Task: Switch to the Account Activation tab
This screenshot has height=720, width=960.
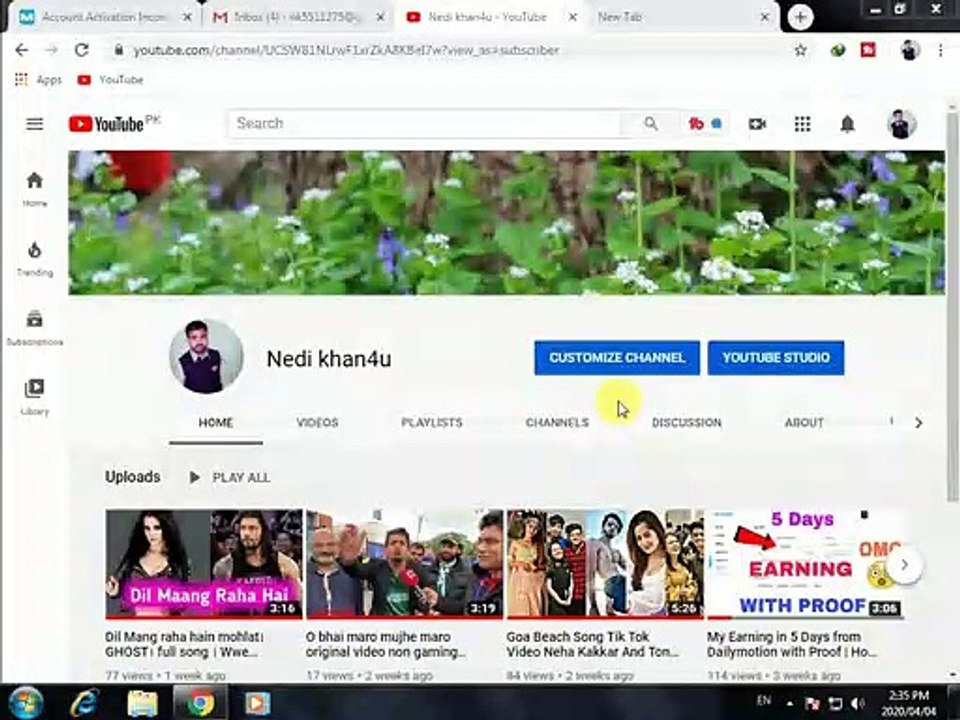Action: [x=105, y=18]
